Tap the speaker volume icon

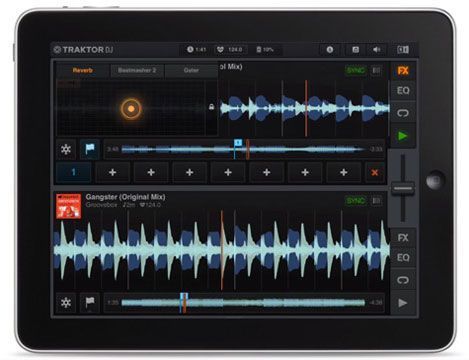click(376, 50)
